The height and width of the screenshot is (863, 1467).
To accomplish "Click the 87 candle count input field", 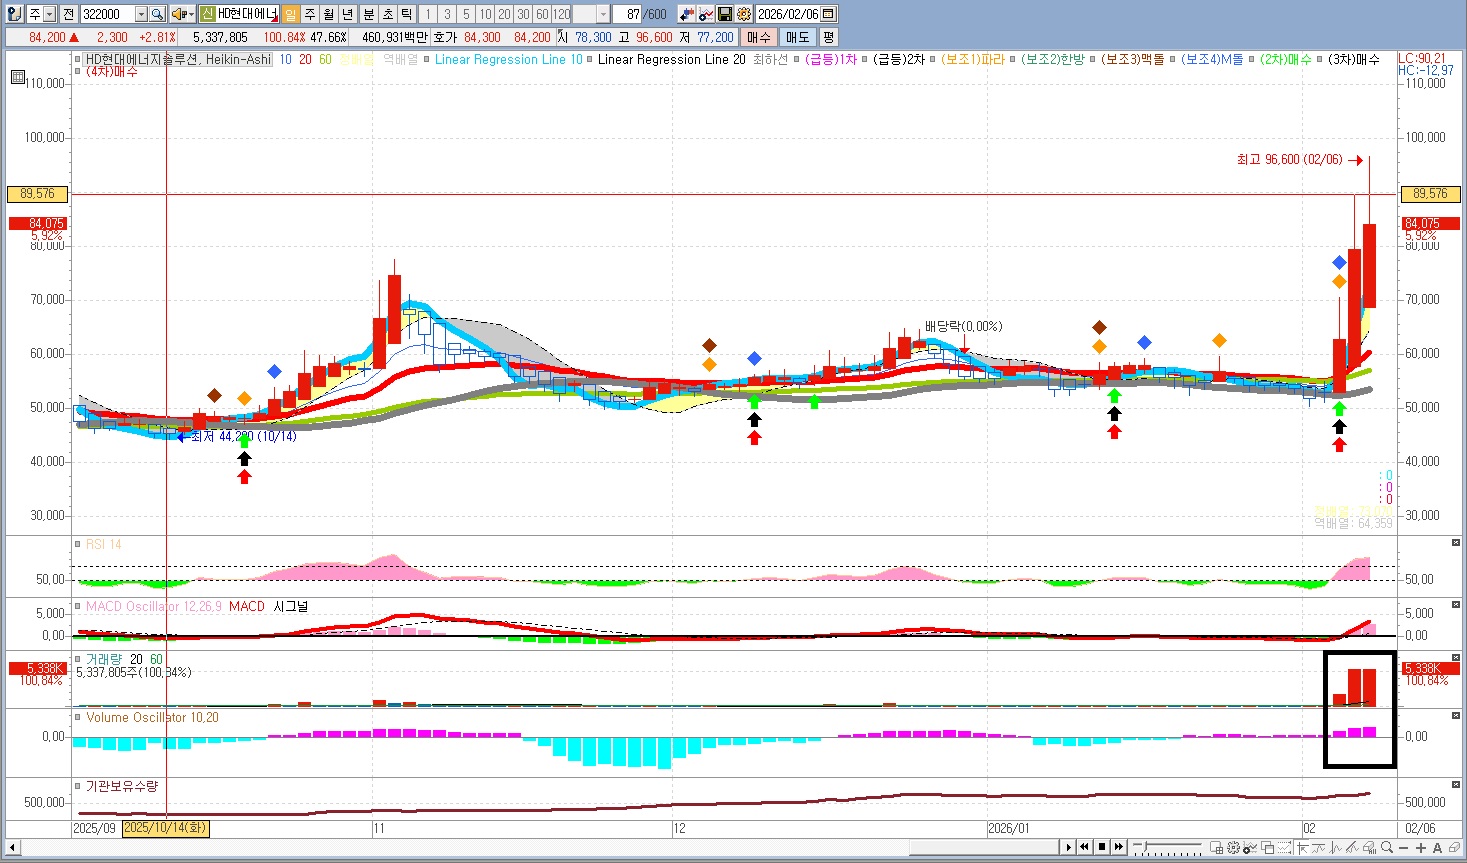I will pos(627,14).
